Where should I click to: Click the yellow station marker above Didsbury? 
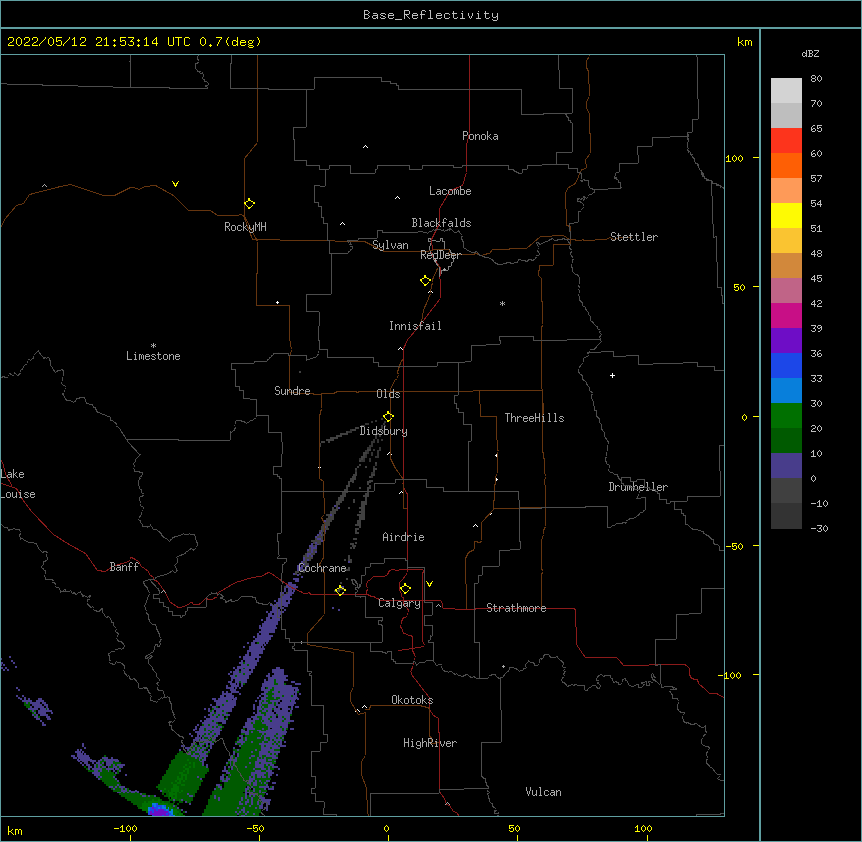[x=388, y=417]
